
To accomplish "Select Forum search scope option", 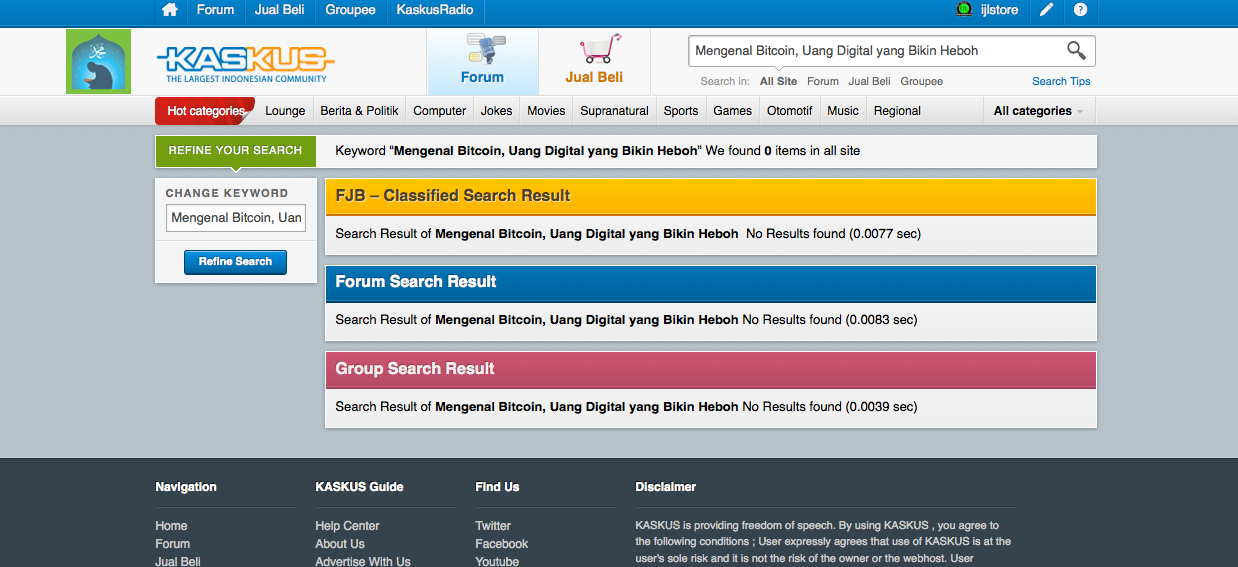I will click(823, 81).
